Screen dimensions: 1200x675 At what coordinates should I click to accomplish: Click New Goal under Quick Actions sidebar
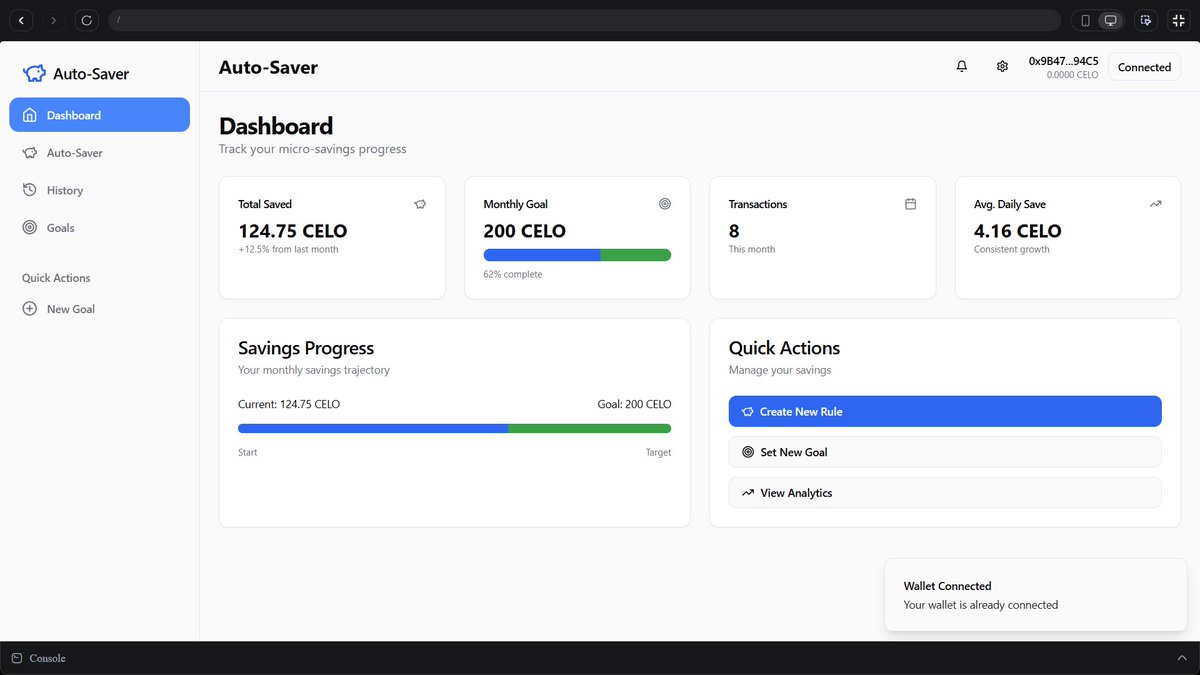99,309
